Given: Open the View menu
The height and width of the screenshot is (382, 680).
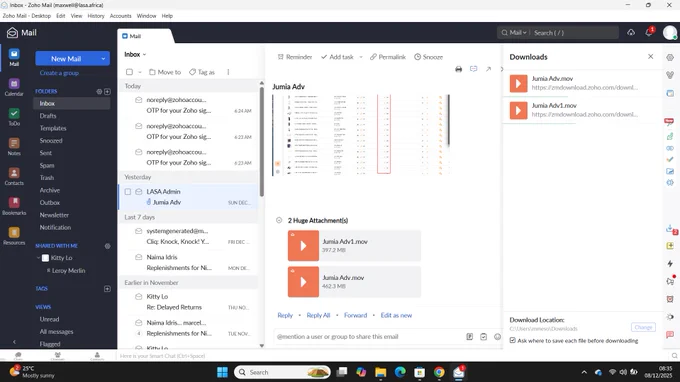Looking at the screenshot, I should (x=76, y=16).
